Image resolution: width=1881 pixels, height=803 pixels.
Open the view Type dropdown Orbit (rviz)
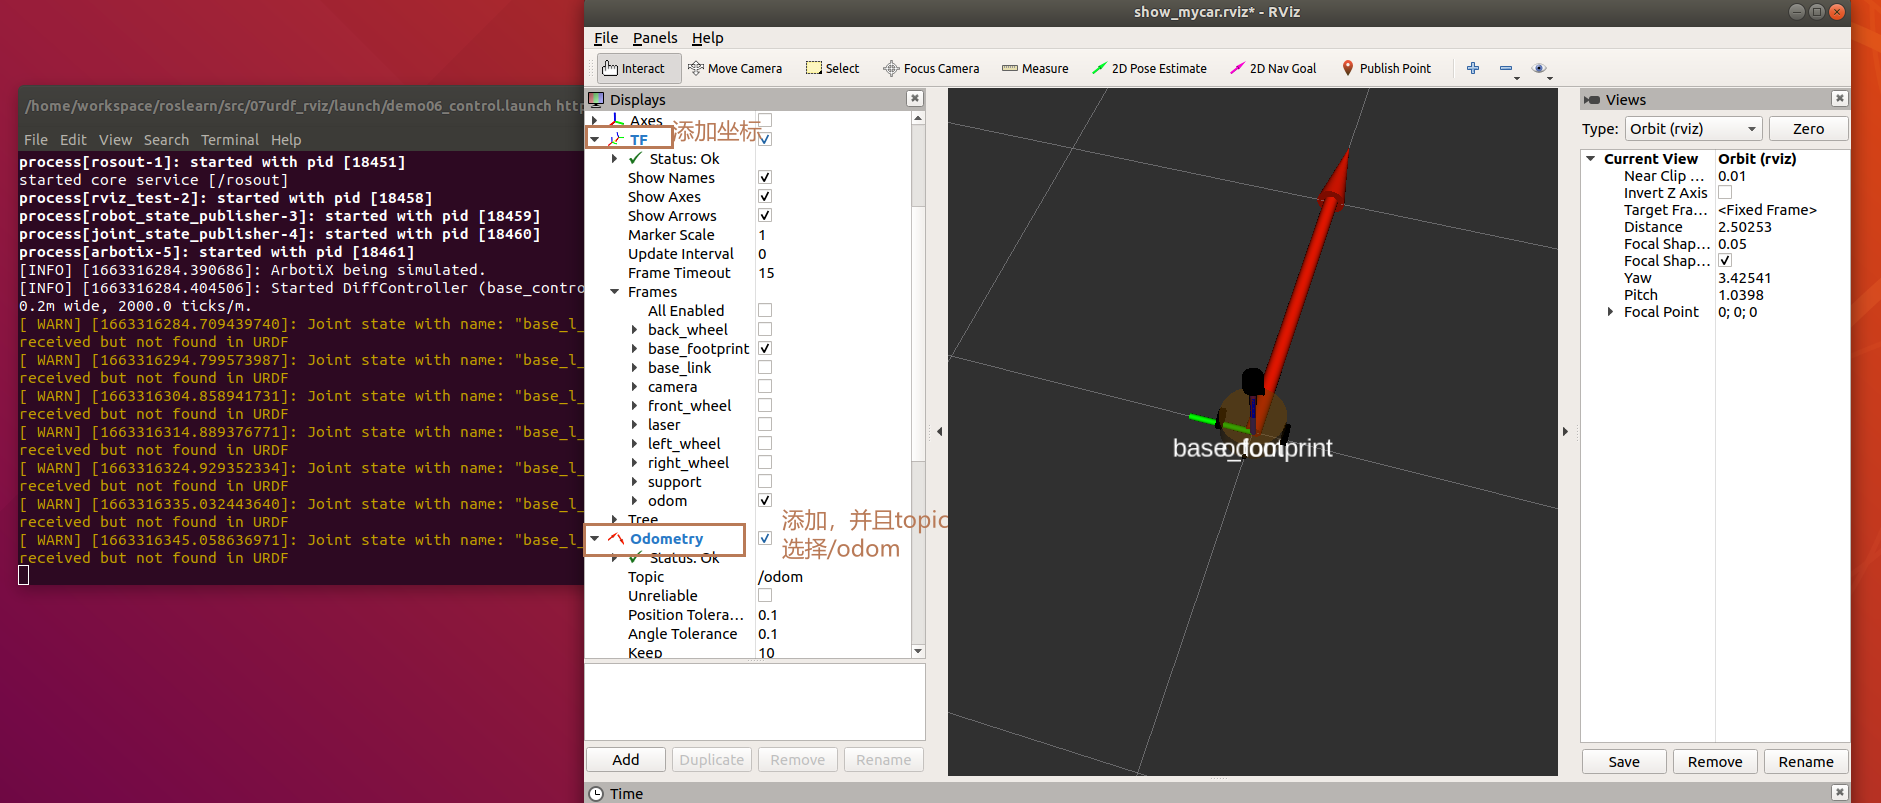pyautogui.click(x=1693, y=129)
